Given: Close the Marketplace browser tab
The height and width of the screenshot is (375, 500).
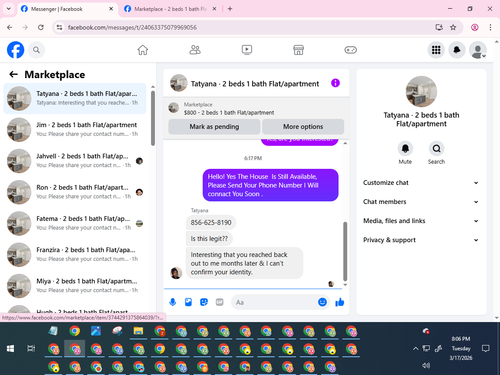Looking at the screenshot, I should click(x=214, y=9).
